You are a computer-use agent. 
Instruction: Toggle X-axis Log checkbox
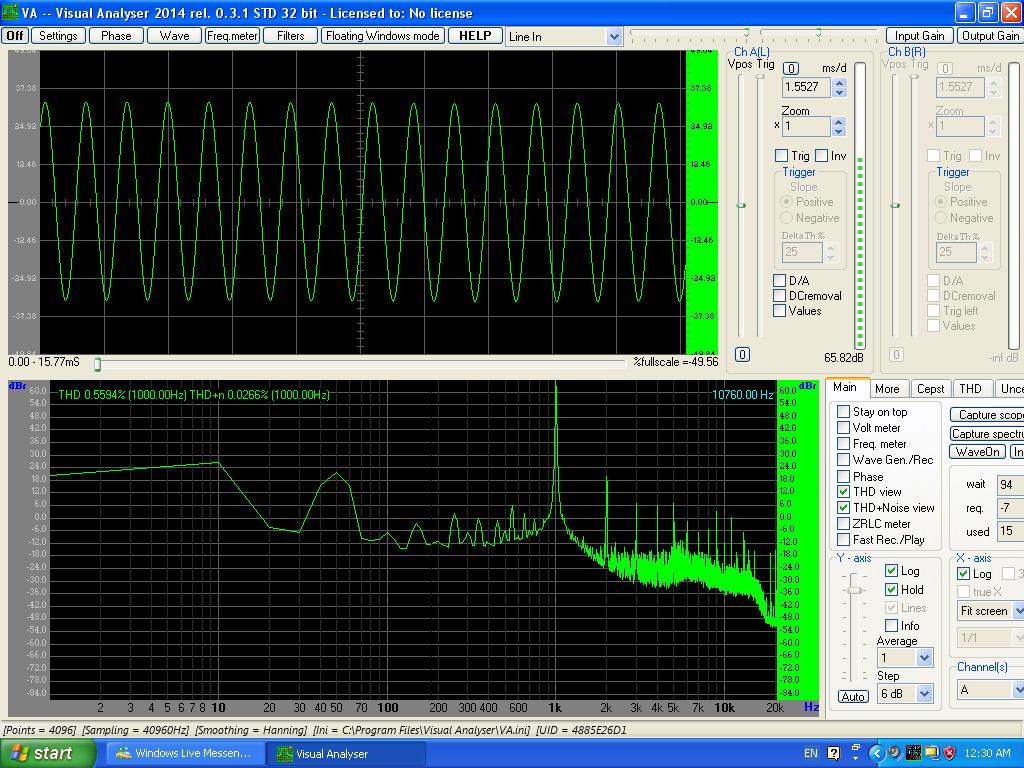click(x=963, y=573)
